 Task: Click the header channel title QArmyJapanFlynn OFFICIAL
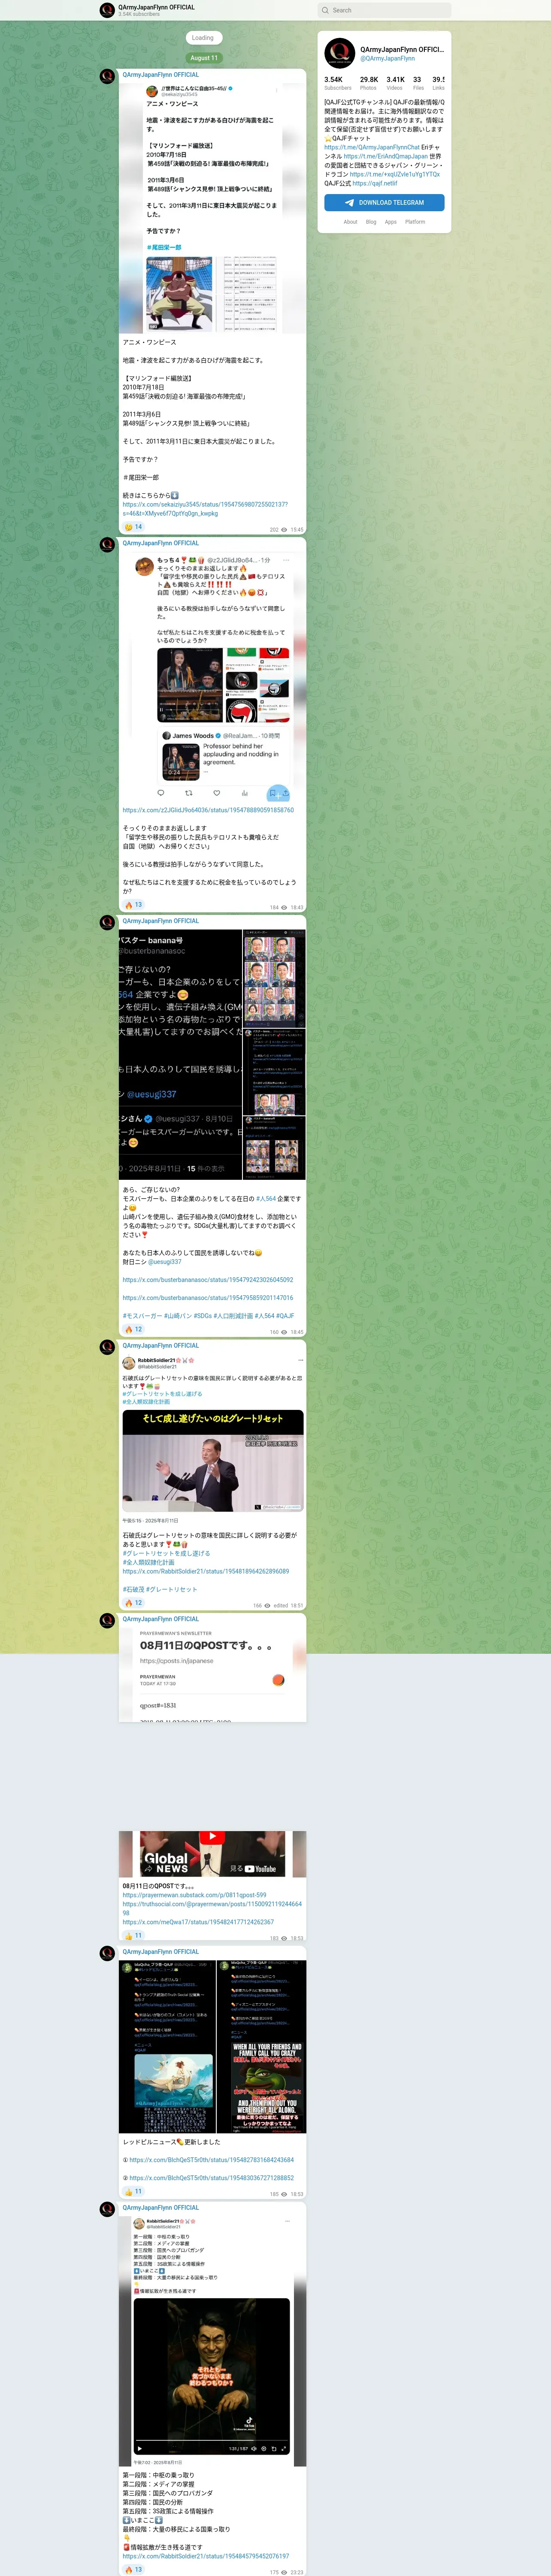tap(156, 7)
